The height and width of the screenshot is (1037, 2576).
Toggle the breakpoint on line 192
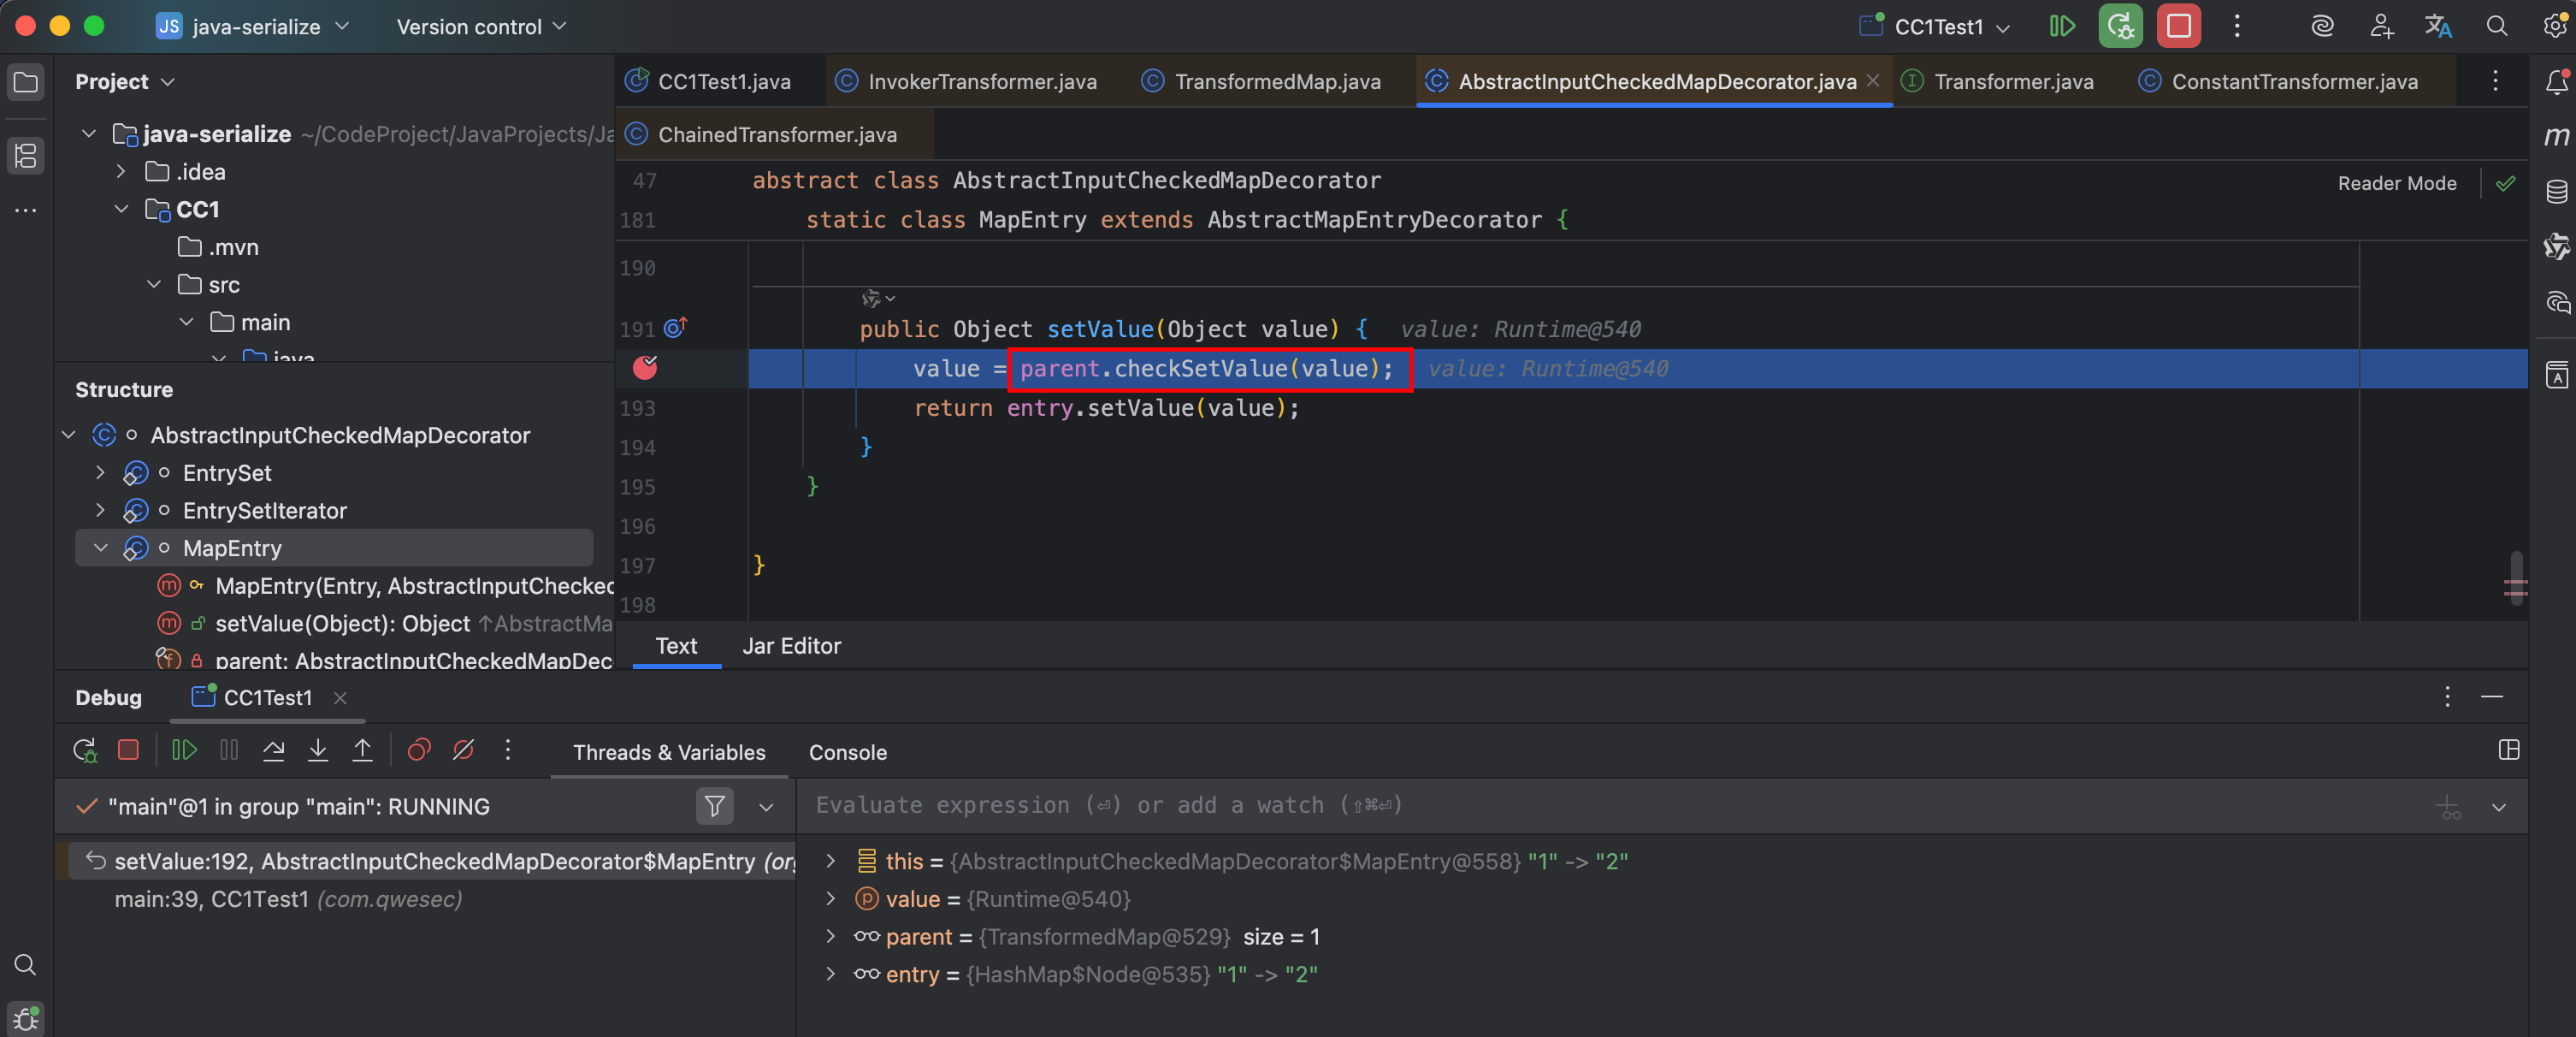(x=645, y=368)
